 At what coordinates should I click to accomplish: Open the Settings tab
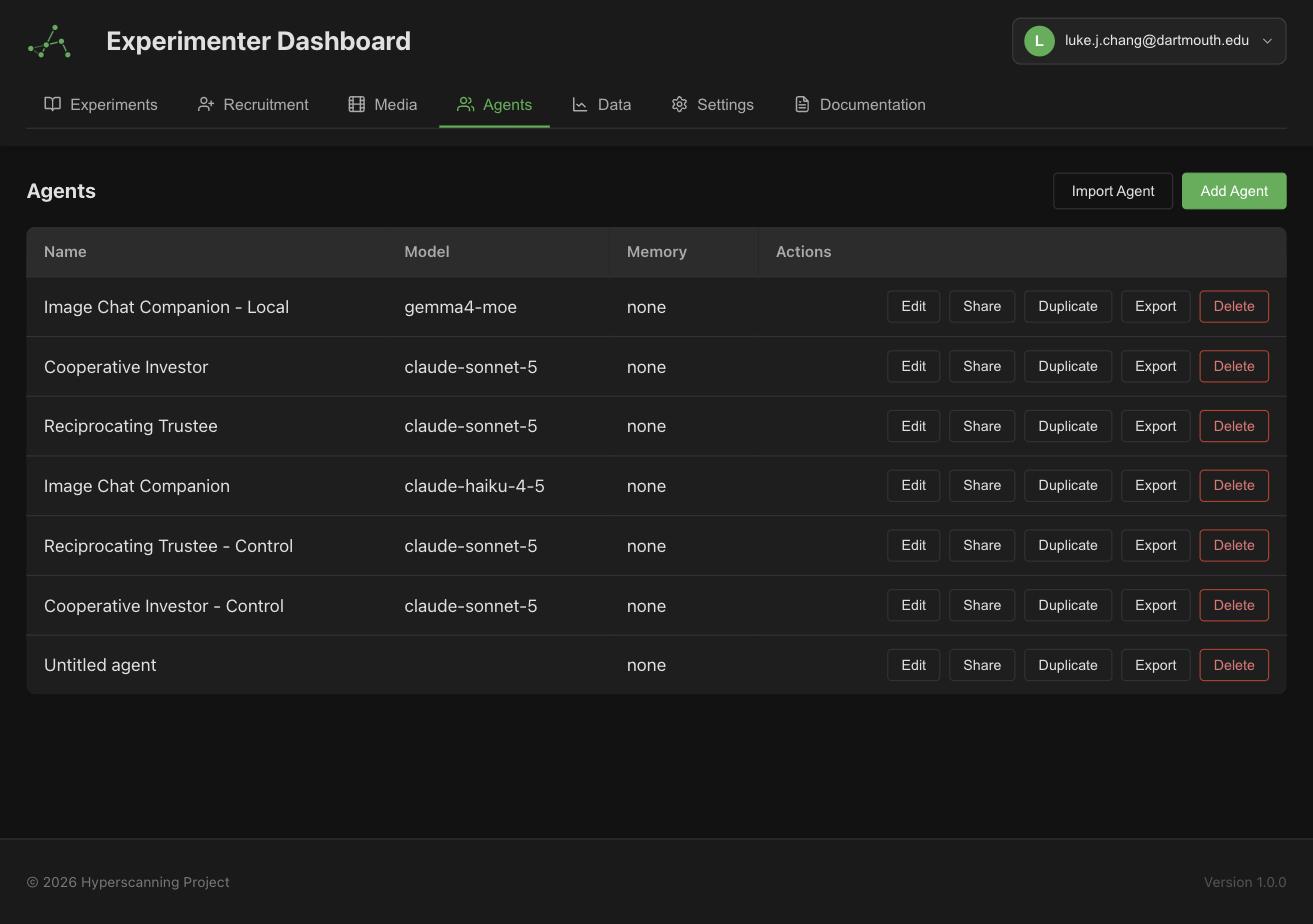click(x=713, y=104)
